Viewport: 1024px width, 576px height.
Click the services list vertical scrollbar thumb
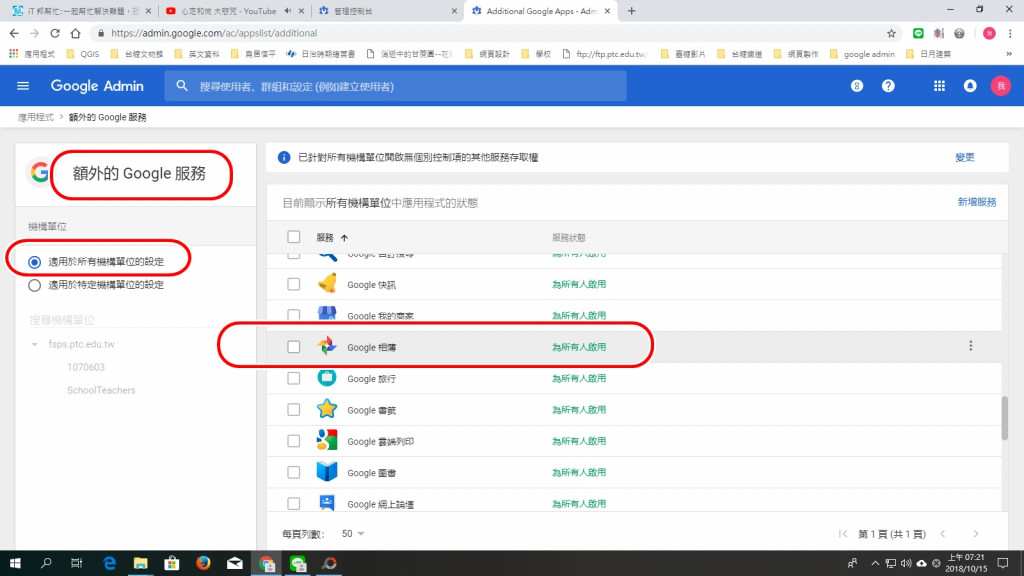[x=1004, y=418]
